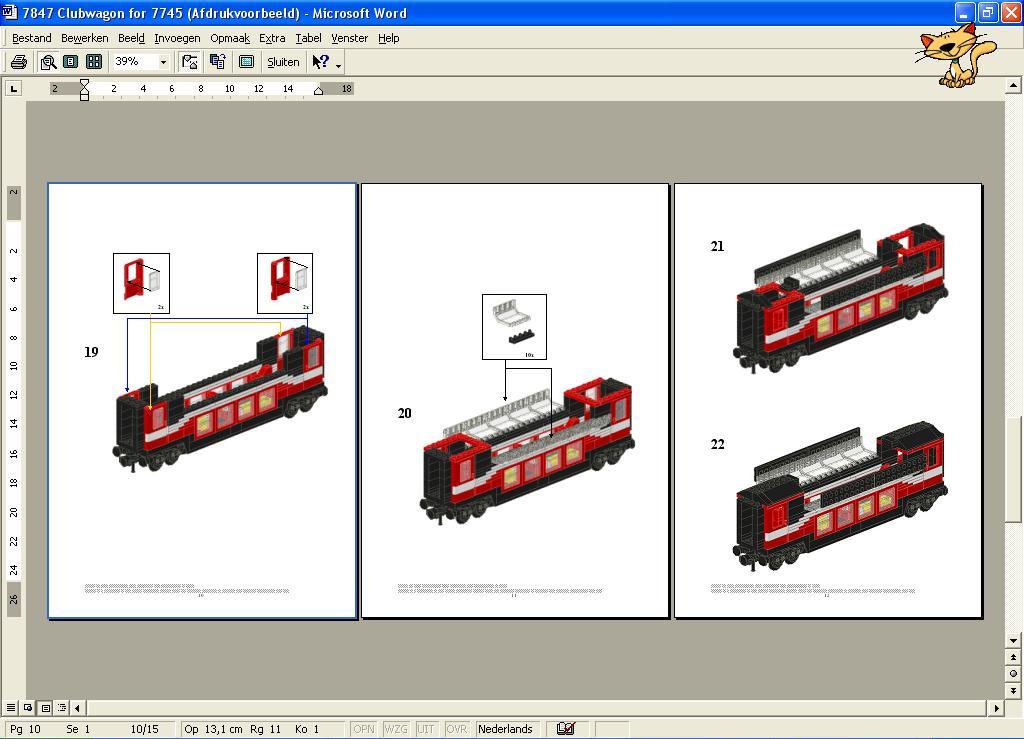Select the page with steps 21 and 22

click(828, 400)
